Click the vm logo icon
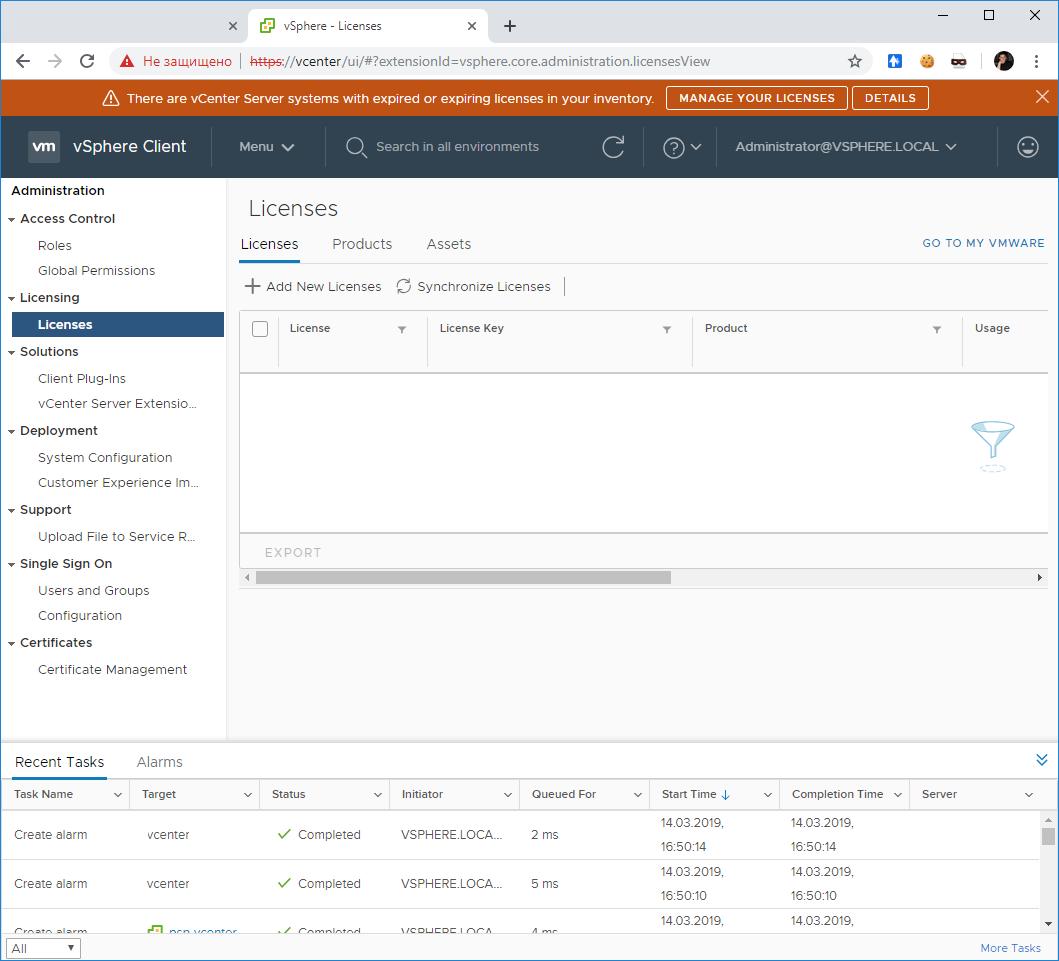The width and height of the screenshot is (1059, 961). click(x=44, y=147)
